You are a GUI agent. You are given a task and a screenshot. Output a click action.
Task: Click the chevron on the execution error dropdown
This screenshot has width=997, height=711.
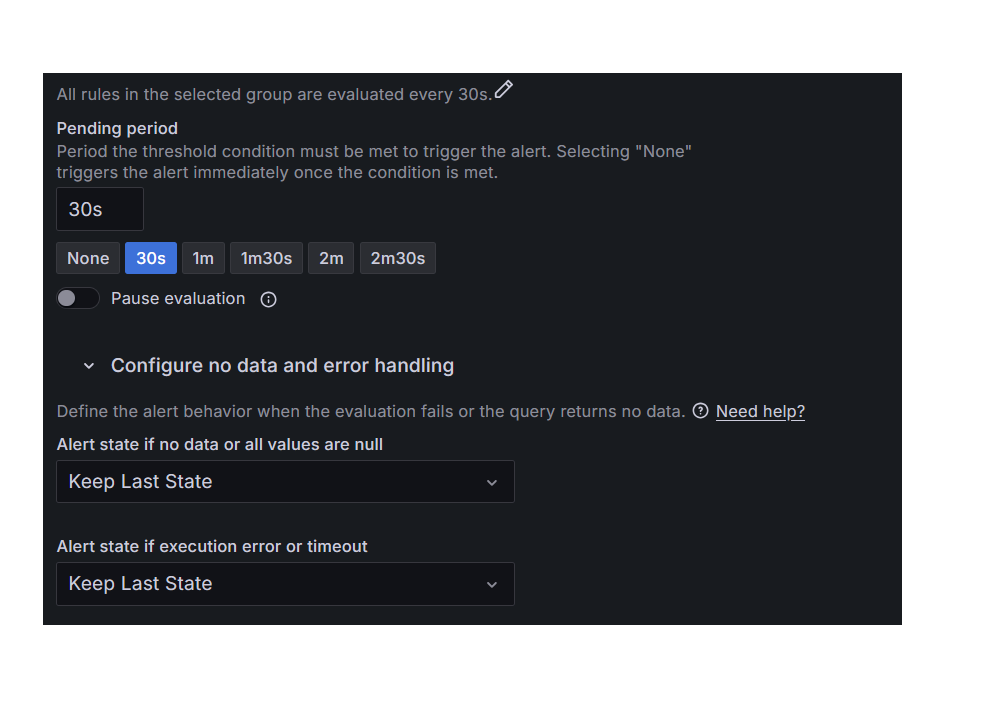[x=492, y=584]
